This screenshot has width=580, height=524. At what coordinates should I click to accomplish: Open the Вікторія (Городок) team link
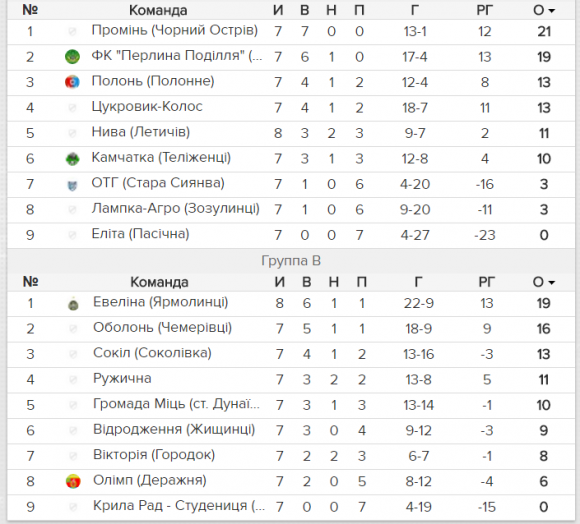[x=154, y=455]
